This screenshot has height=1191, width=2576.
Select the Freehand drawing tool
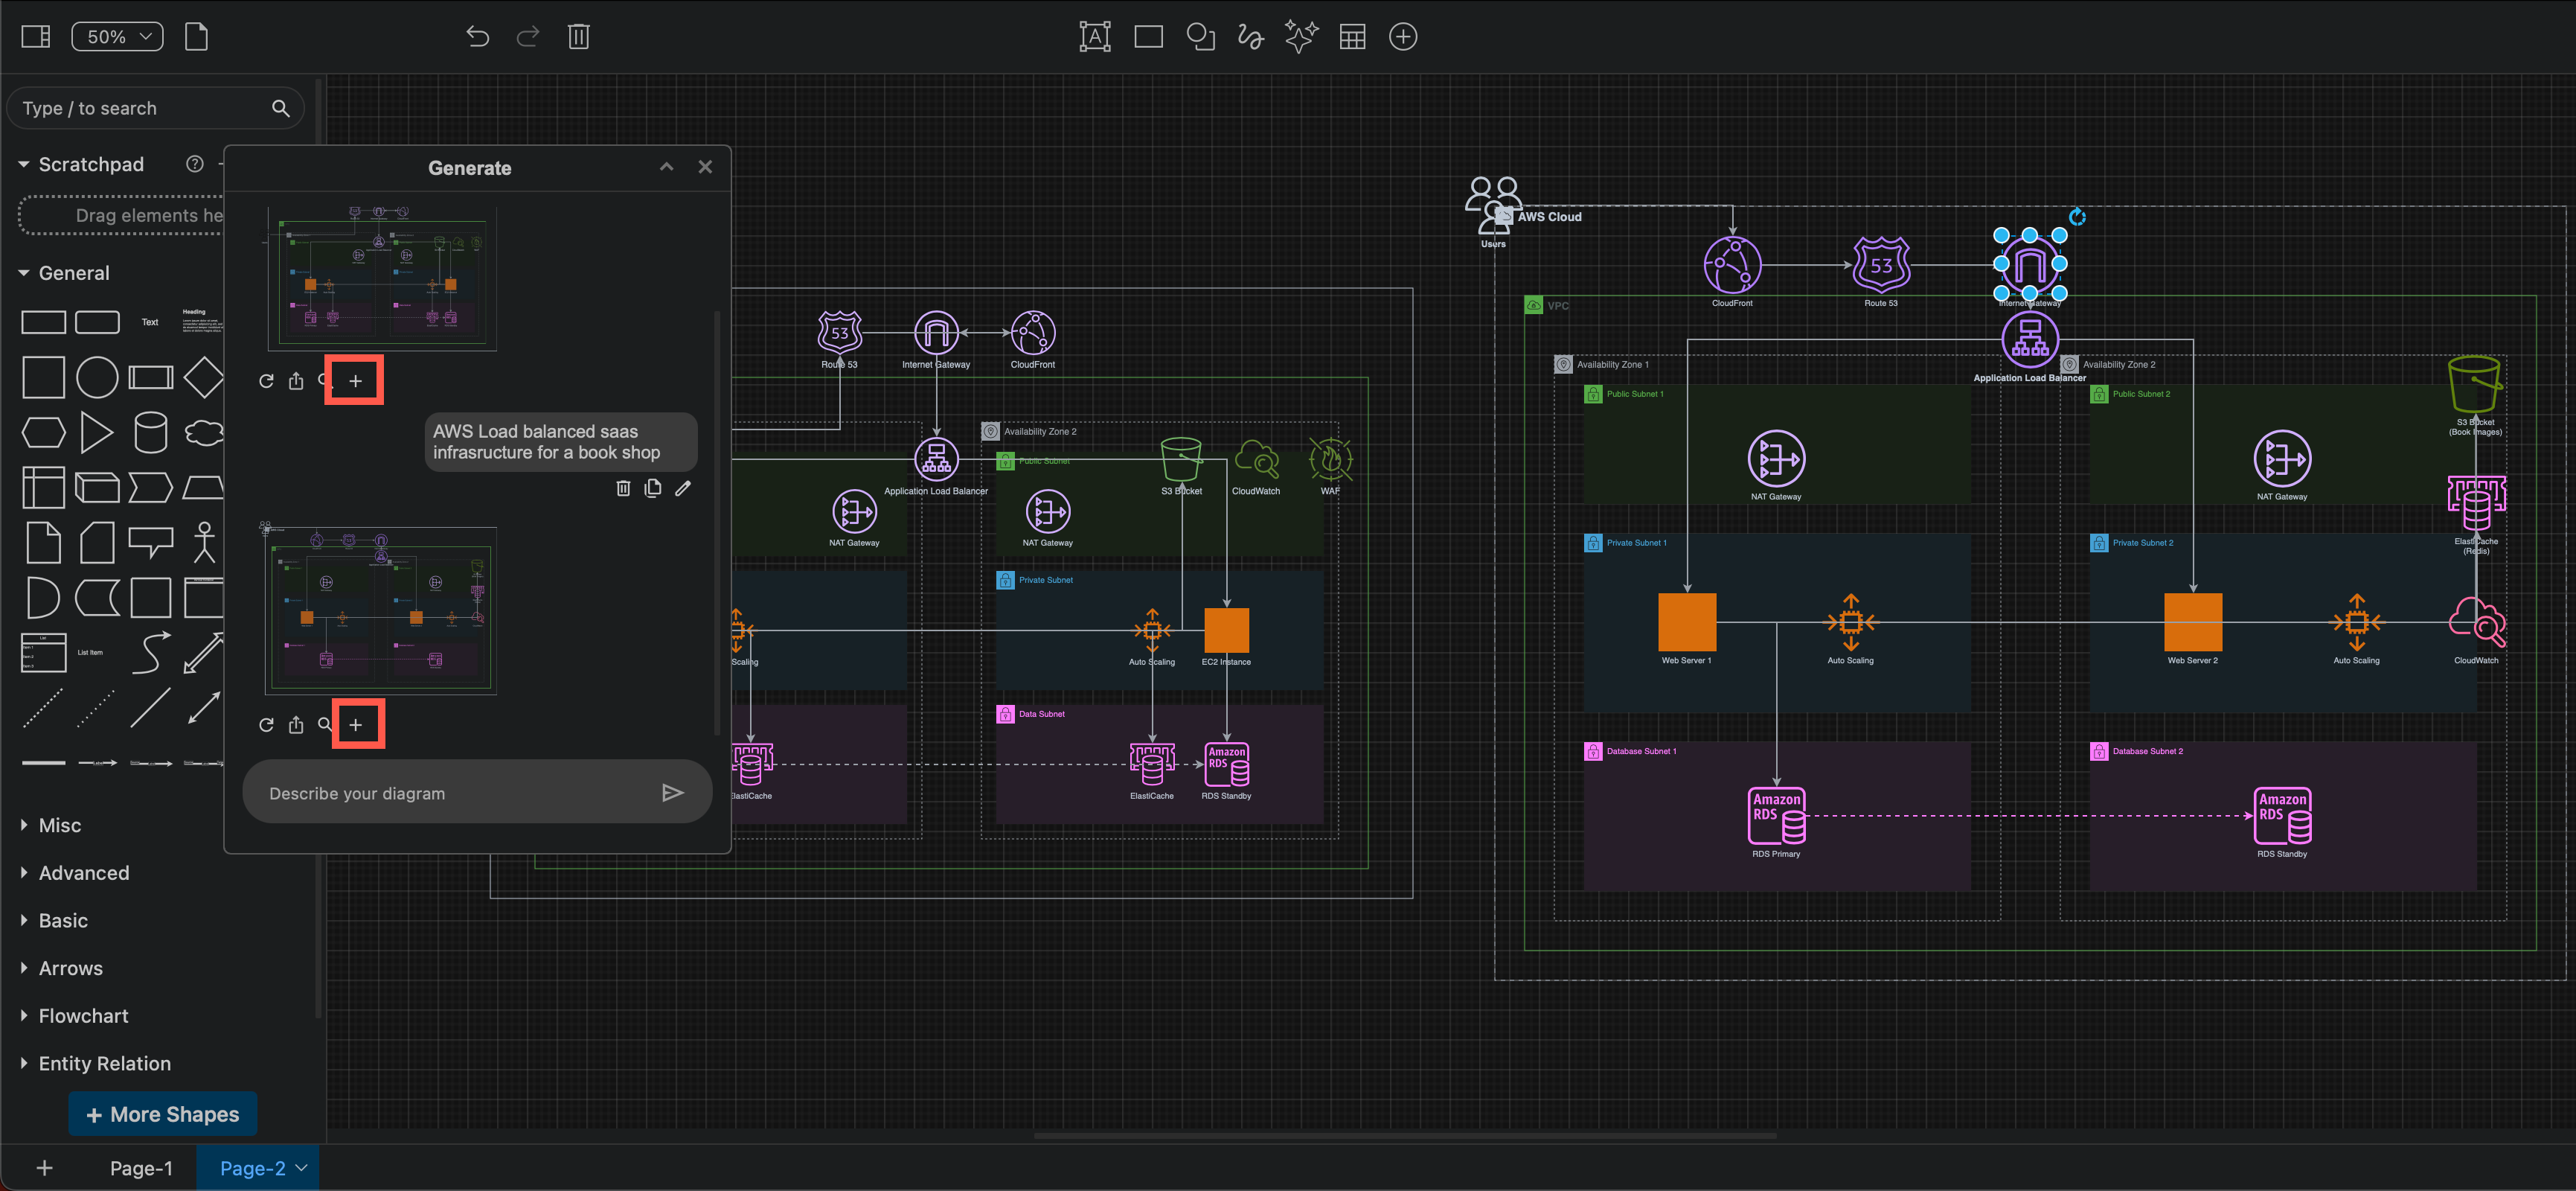click(x=1249, y=36)
